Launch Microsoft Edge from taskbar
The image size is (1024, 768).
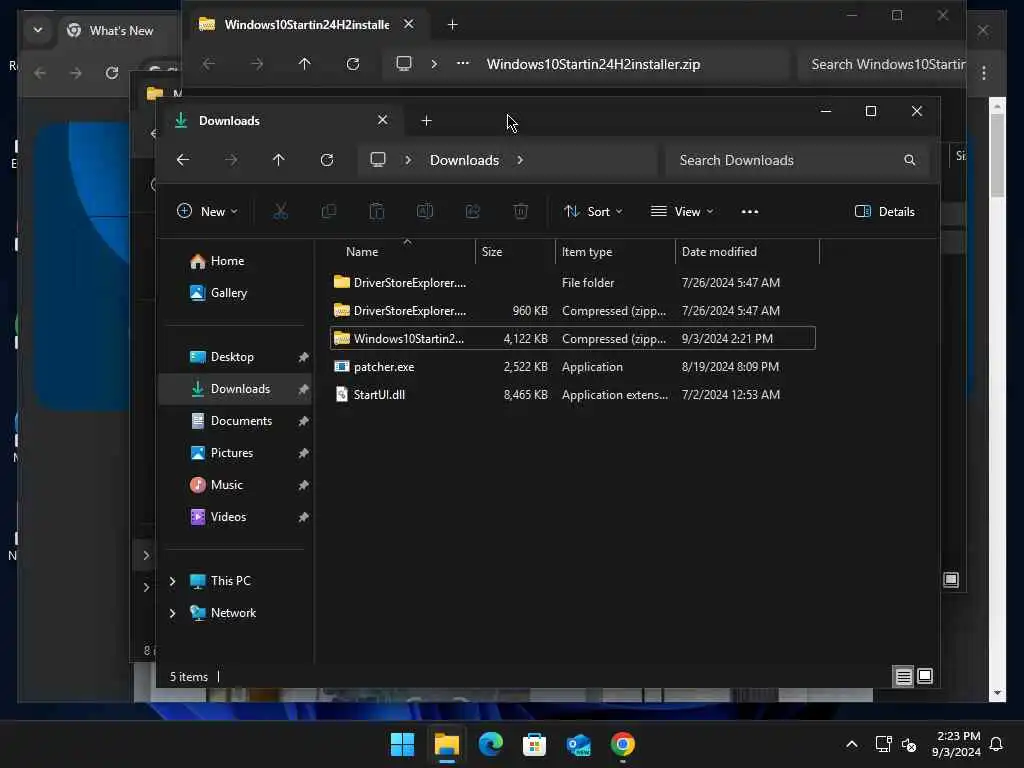click(490, 744)
